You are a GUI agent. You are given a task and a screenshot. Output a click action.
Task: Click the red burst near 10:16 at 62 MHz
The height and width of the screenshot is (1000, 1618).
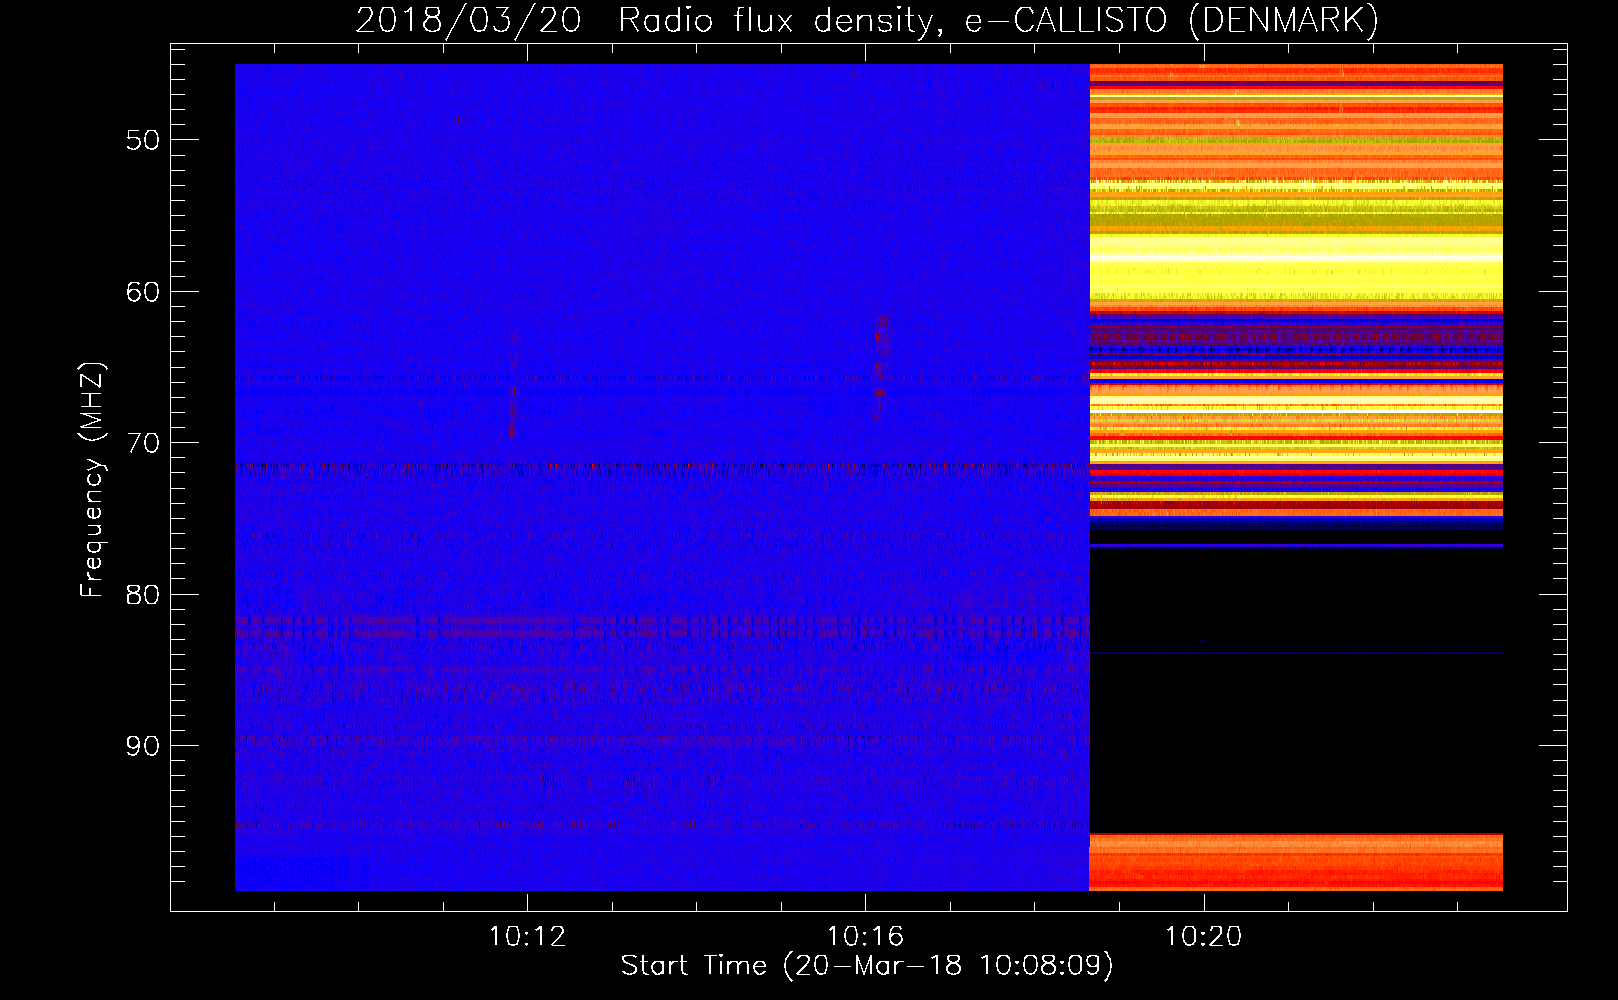tap(881, 366)
